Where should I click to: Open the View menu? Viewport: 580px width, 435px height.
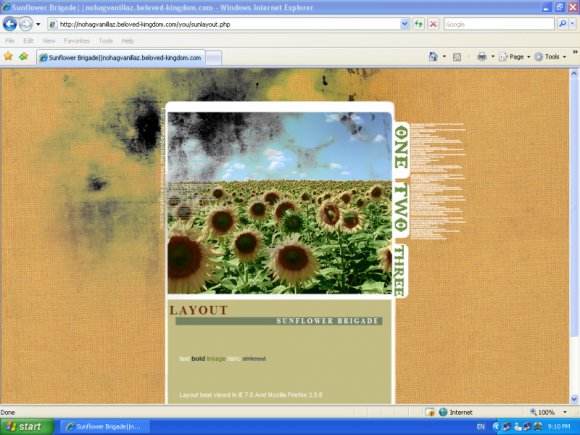[49, 41]
